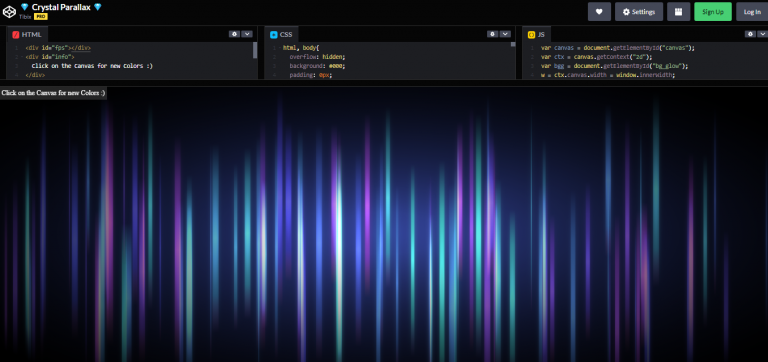This screenshot has height=362, width=768.
Task: Expand the JS editor dropdown chevron
Action: coord(762,34)
